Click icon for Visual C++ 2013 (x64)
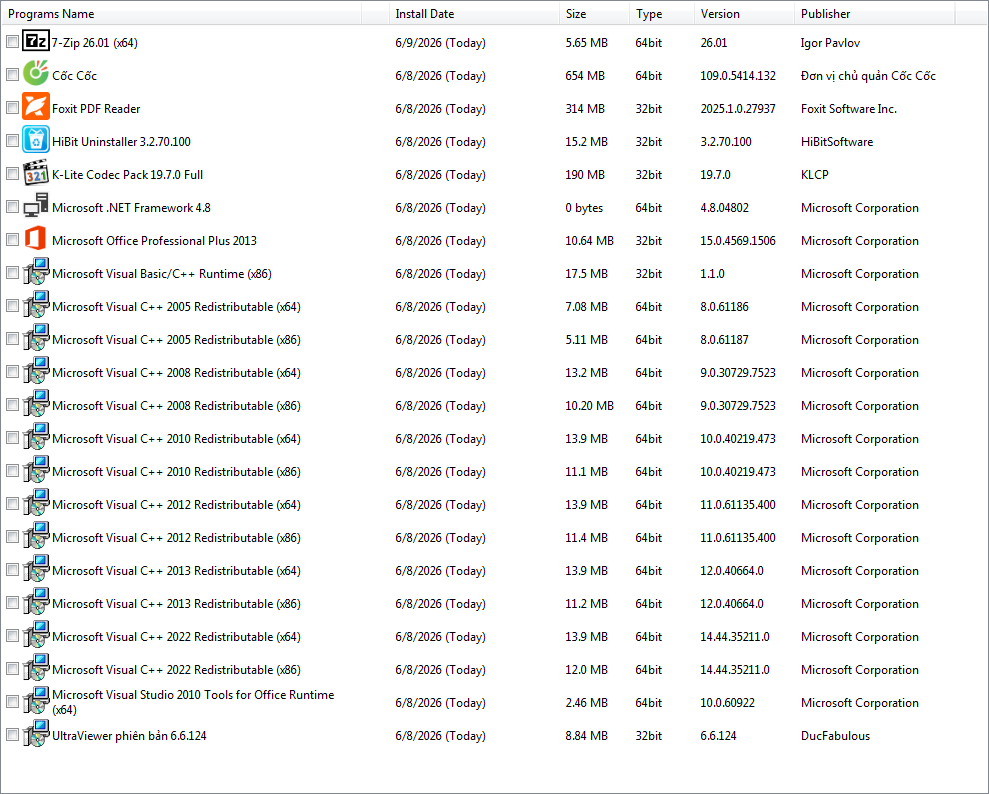The height and width of the screenshot is (794, 989). 36,569
